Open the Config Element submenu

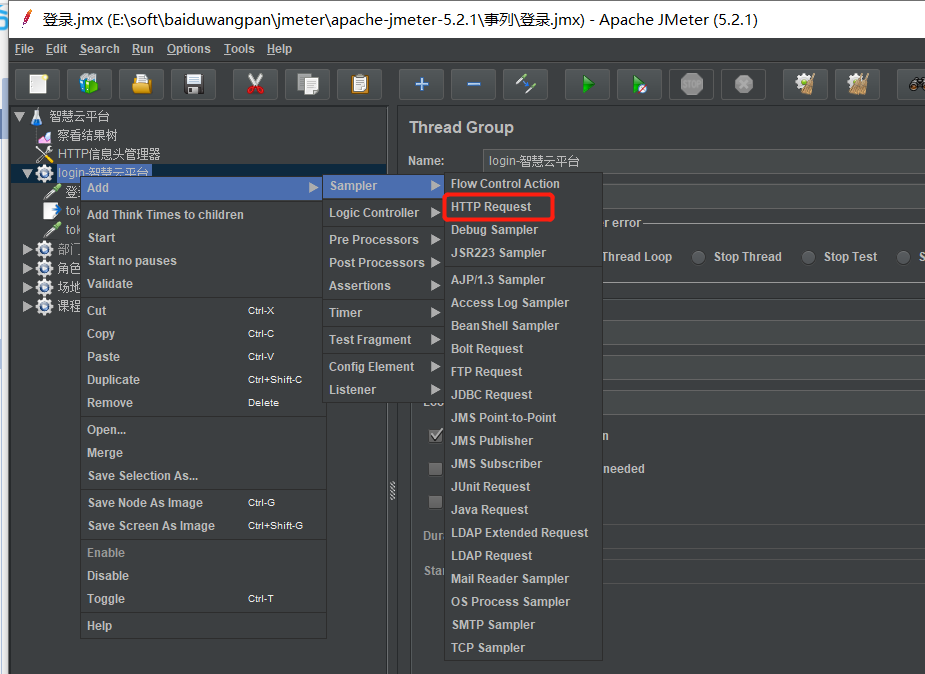pyautogui.click(x=383, y=367)
